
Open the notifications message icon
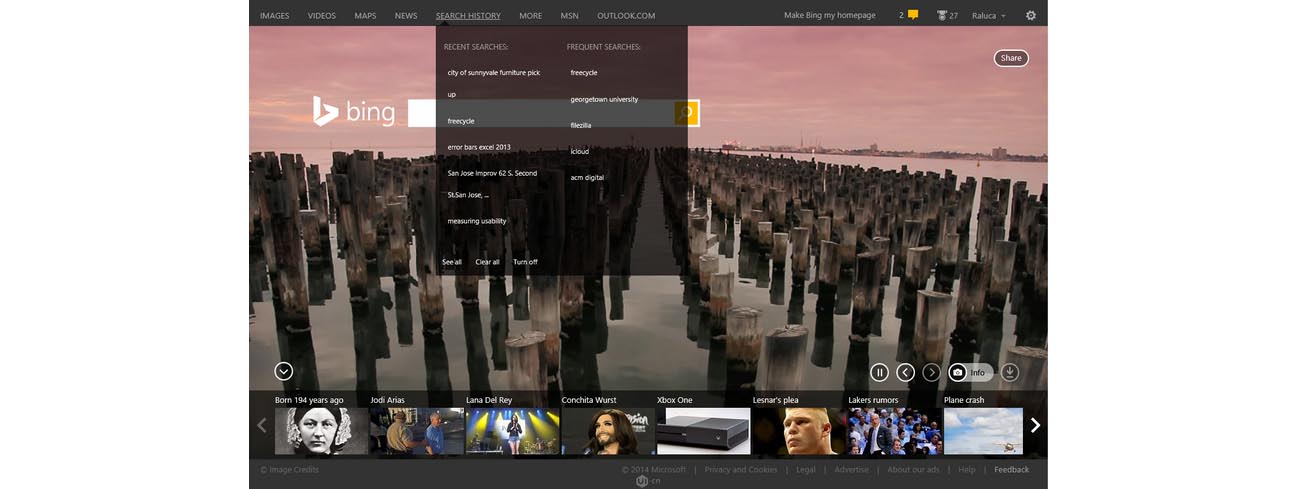coord(912,15)
